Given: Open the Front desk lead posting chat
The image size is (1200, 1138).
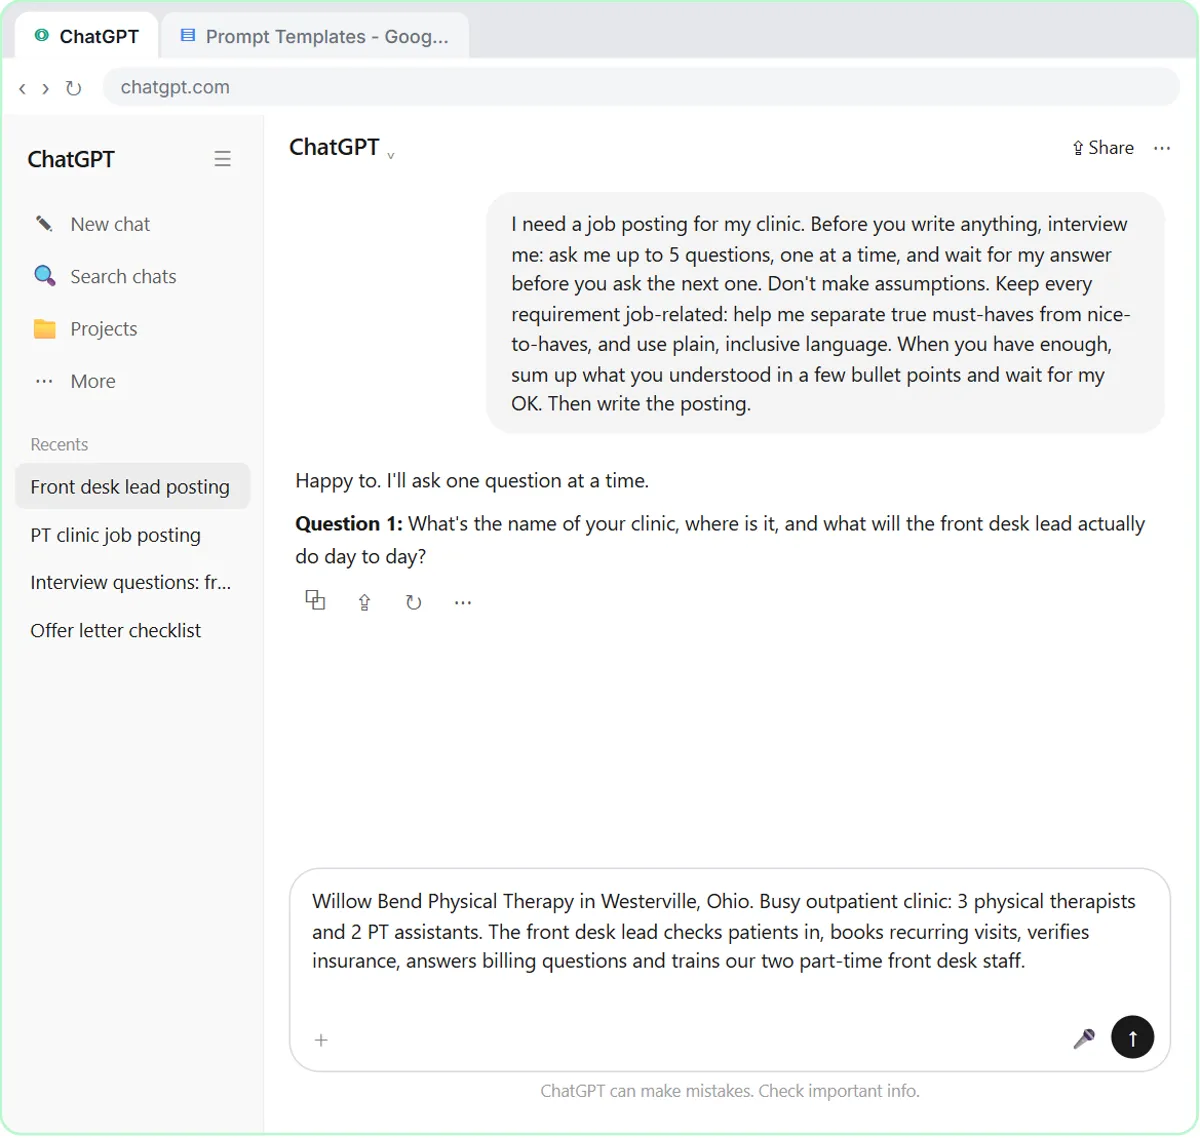Looking at the screenshot, I should (132, 487).
